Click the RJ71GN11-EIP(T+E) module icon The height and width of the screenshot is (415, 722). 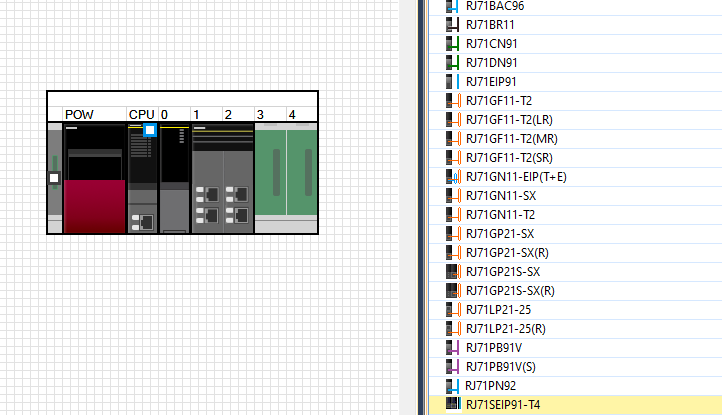pyautogui.click(x=452, y=177)
